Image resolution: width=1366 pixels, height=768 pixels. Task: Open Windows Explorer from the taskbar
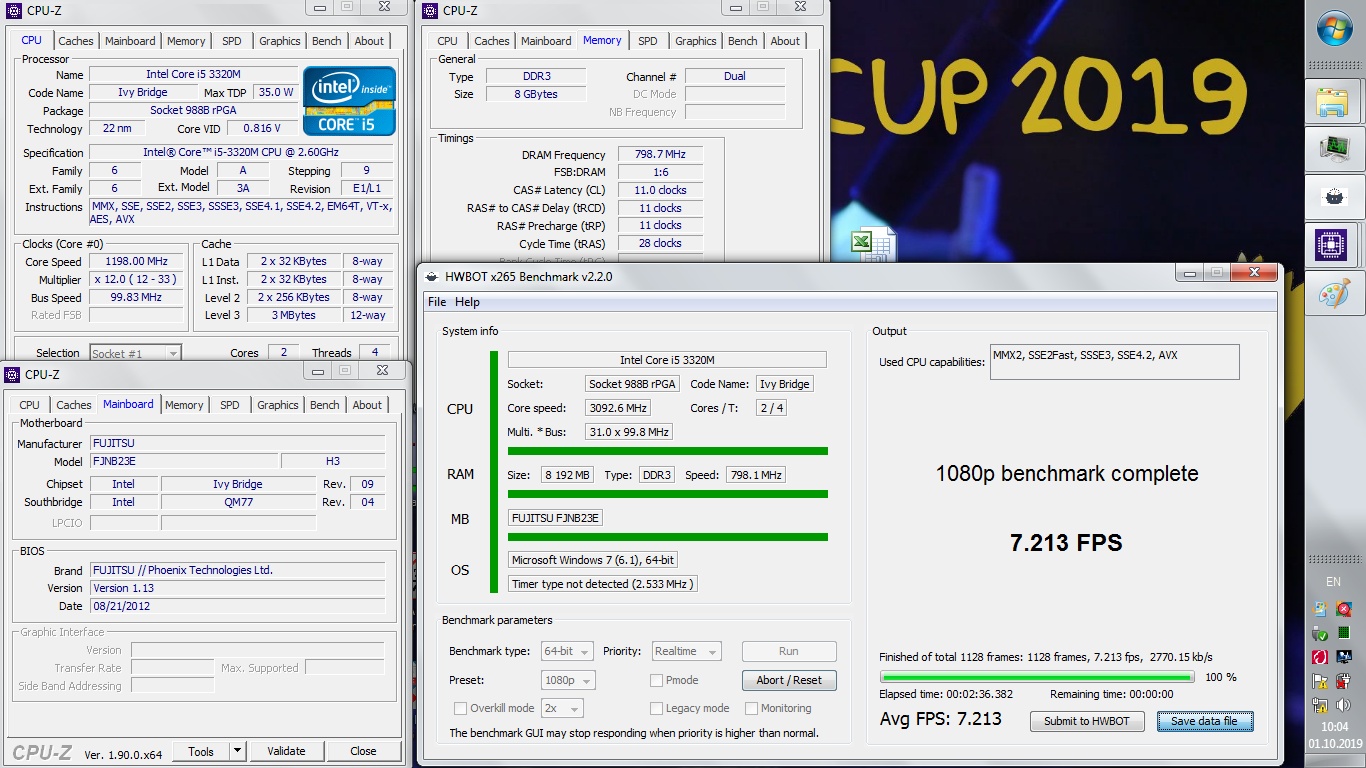coord(1334,100)
